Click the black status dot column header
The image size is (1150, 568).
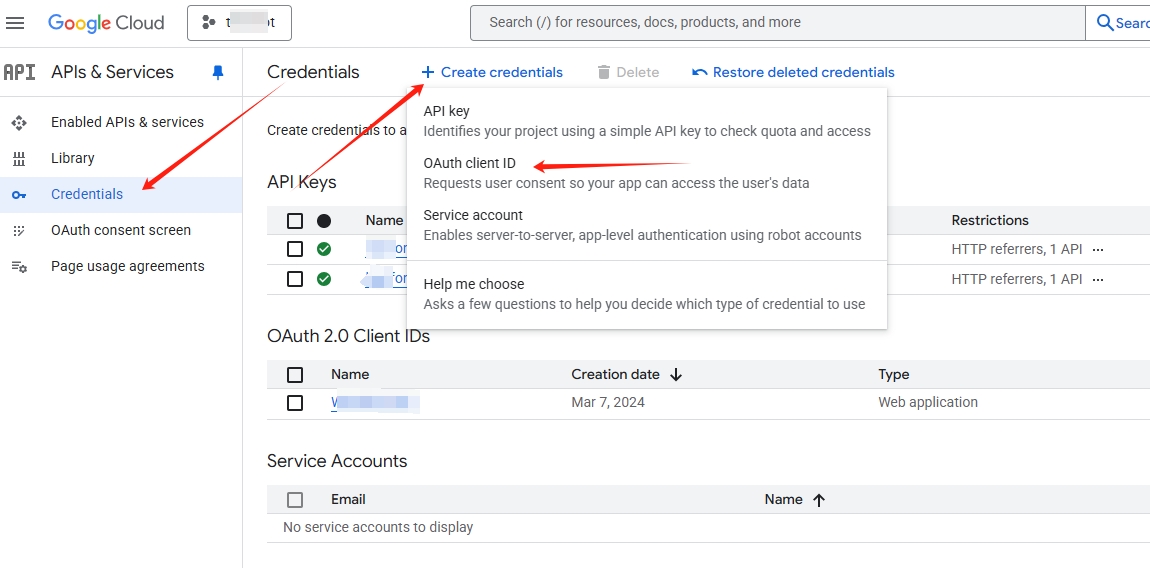click(x=323, y=220)
